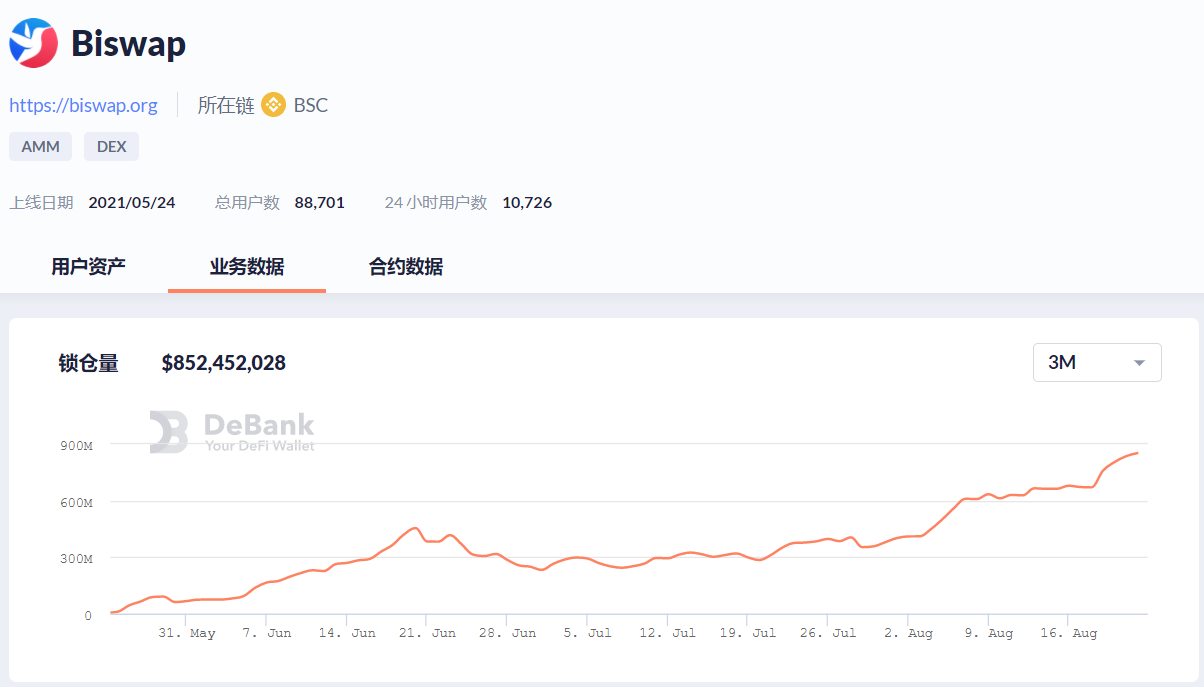
Task: Click the 31. May axis date
Action: click(x=186, y=633)
